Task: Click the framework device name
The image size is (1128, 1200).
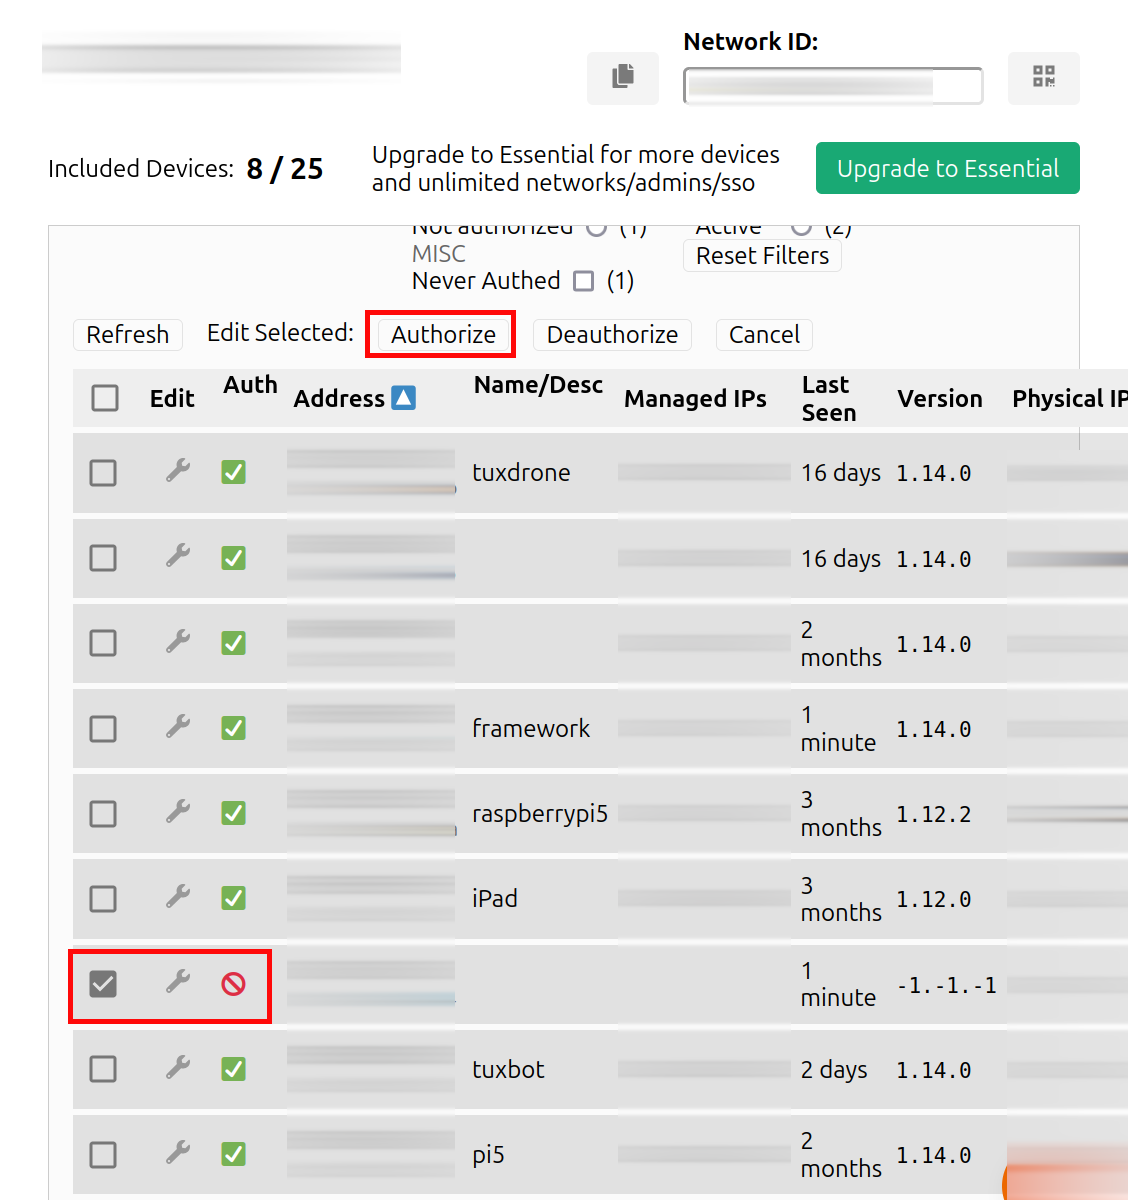Action: click(531, 728)
